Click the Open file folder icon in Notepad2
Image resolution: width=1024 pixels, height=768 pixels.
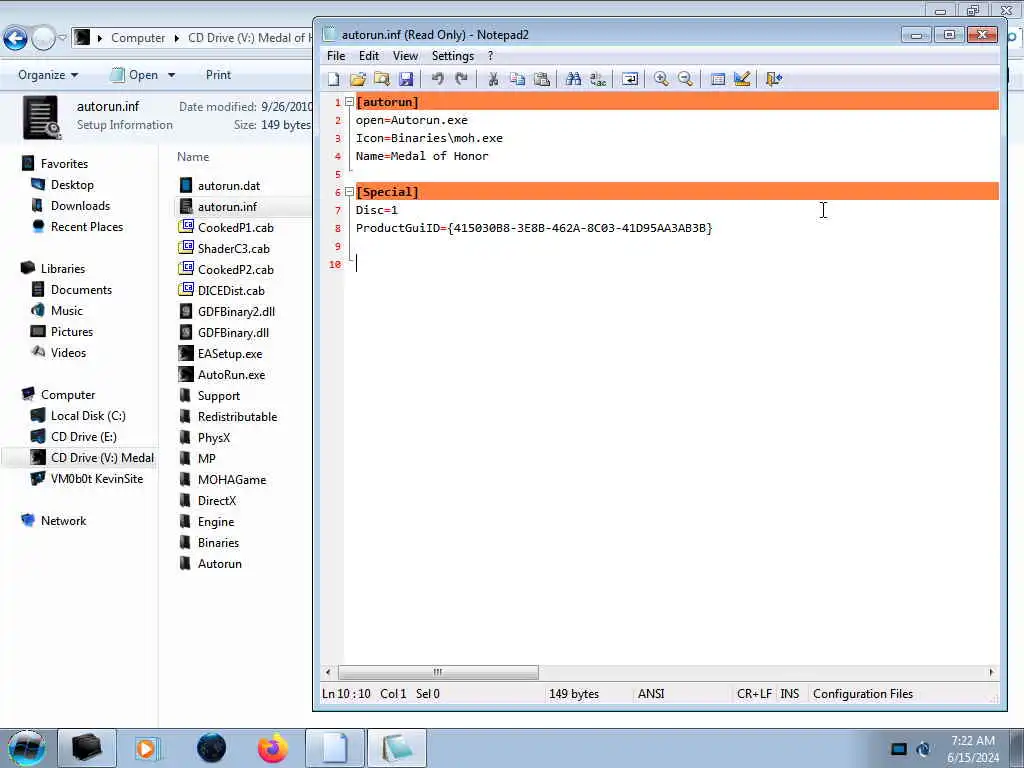click(x=358, y=80)
